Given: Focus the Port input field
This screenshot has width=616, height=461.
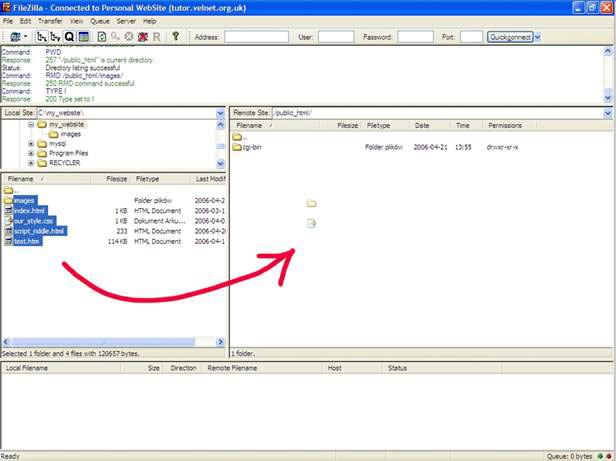Looking at the screenshot, I should click(471, 37).
